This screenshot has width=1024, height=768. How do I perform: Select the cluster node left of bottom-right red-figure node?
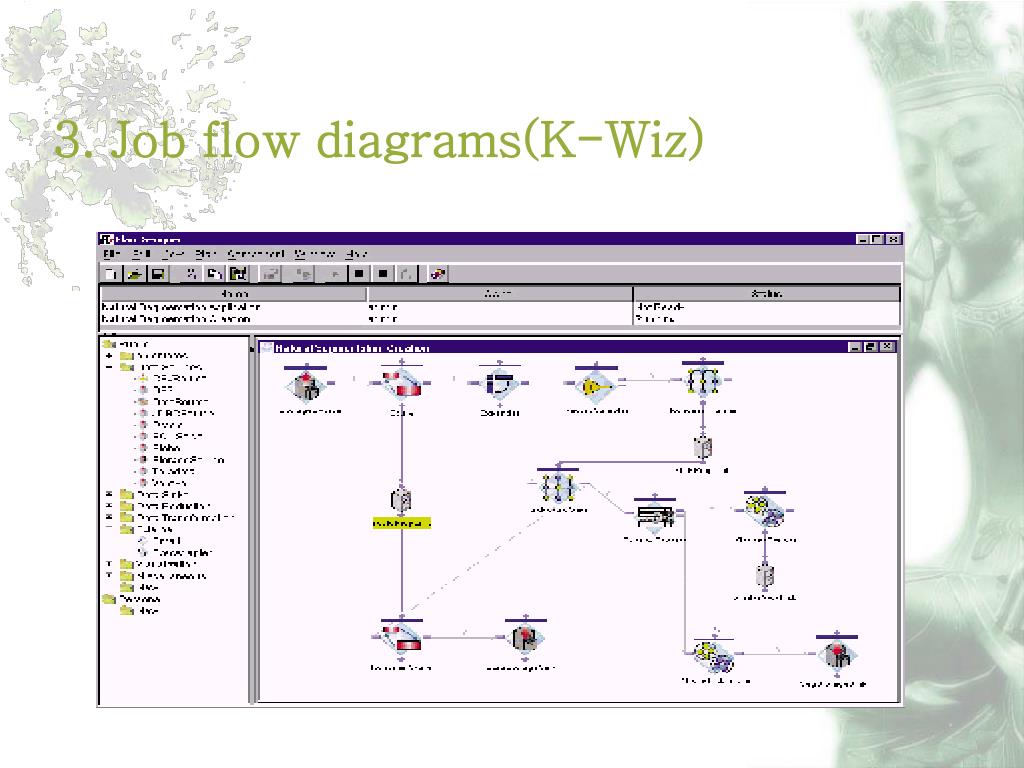tap(713, 656)
